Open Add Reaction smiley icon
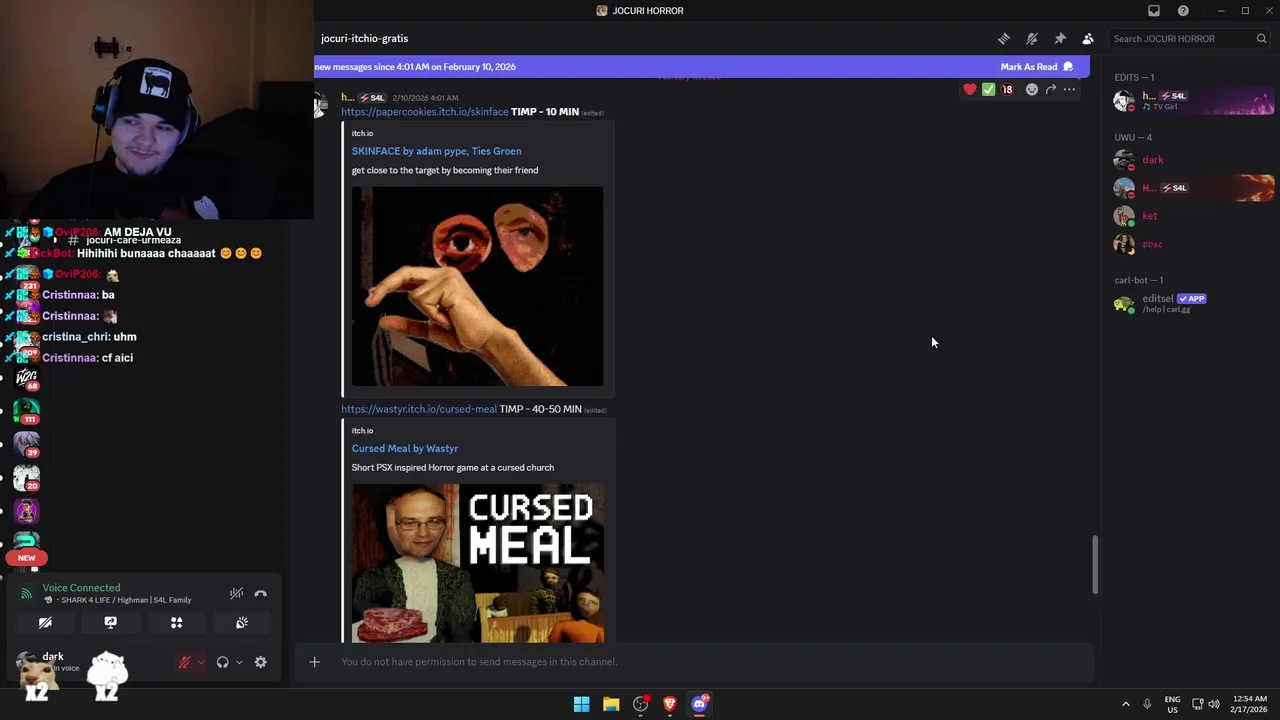 tap(1032, 90)
